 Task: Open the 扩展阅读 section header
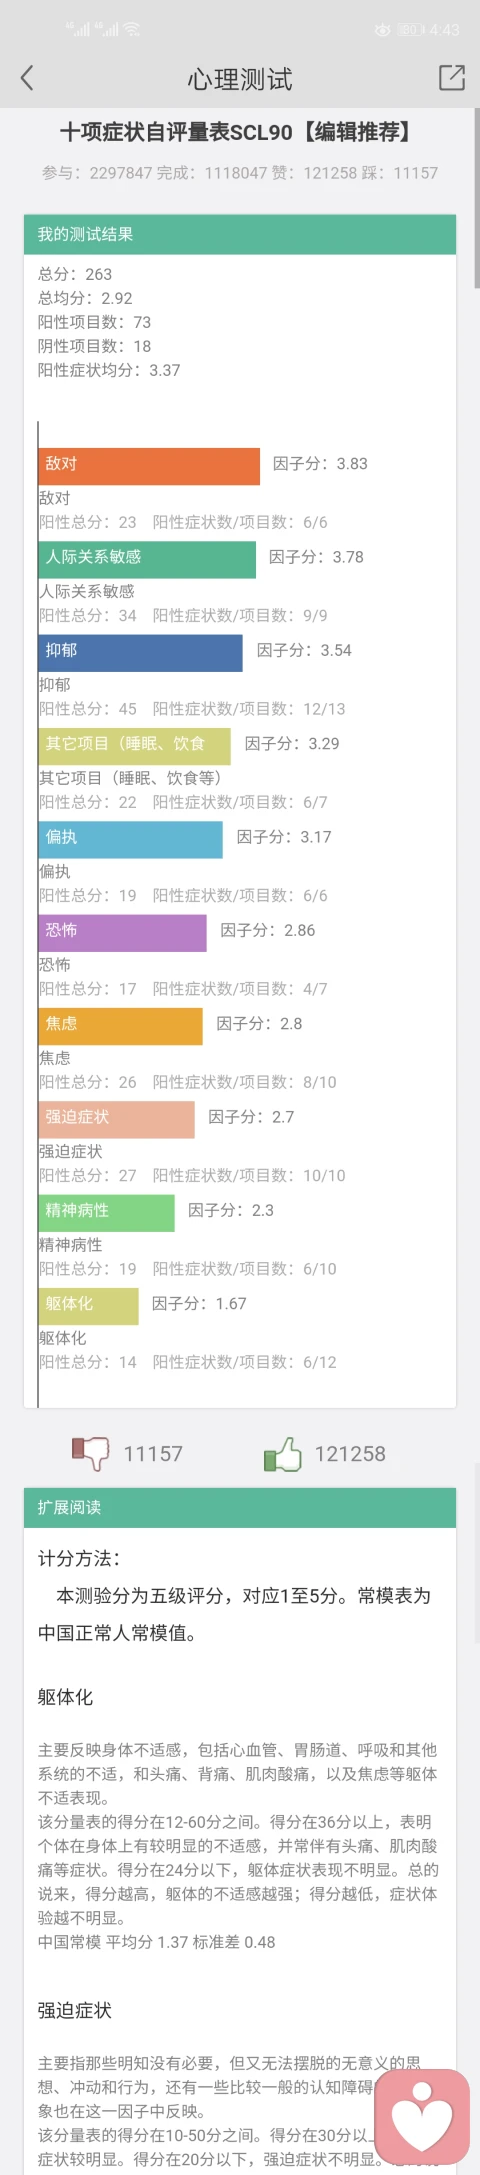click(240, 1507)
